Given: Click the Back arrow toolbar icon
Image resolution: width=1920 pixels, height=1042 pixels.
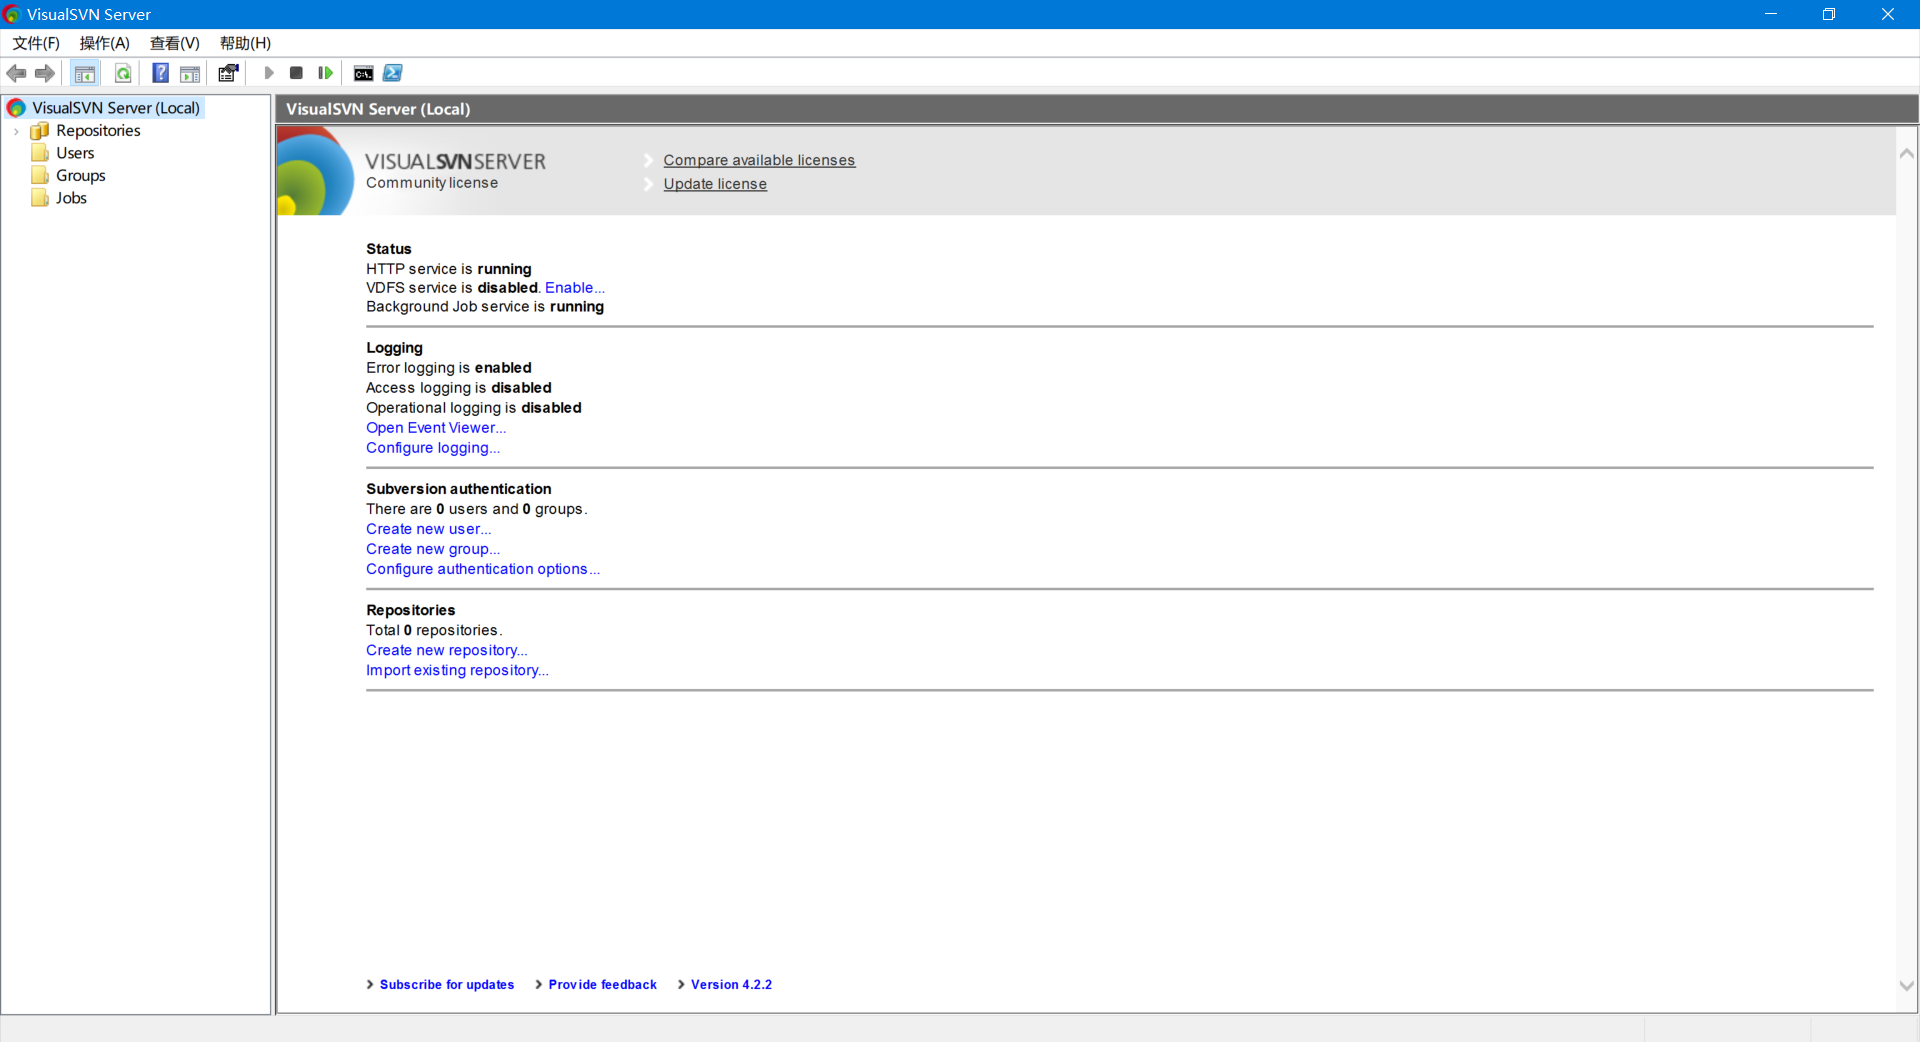Looking at the screenshot, I should 16,73.
